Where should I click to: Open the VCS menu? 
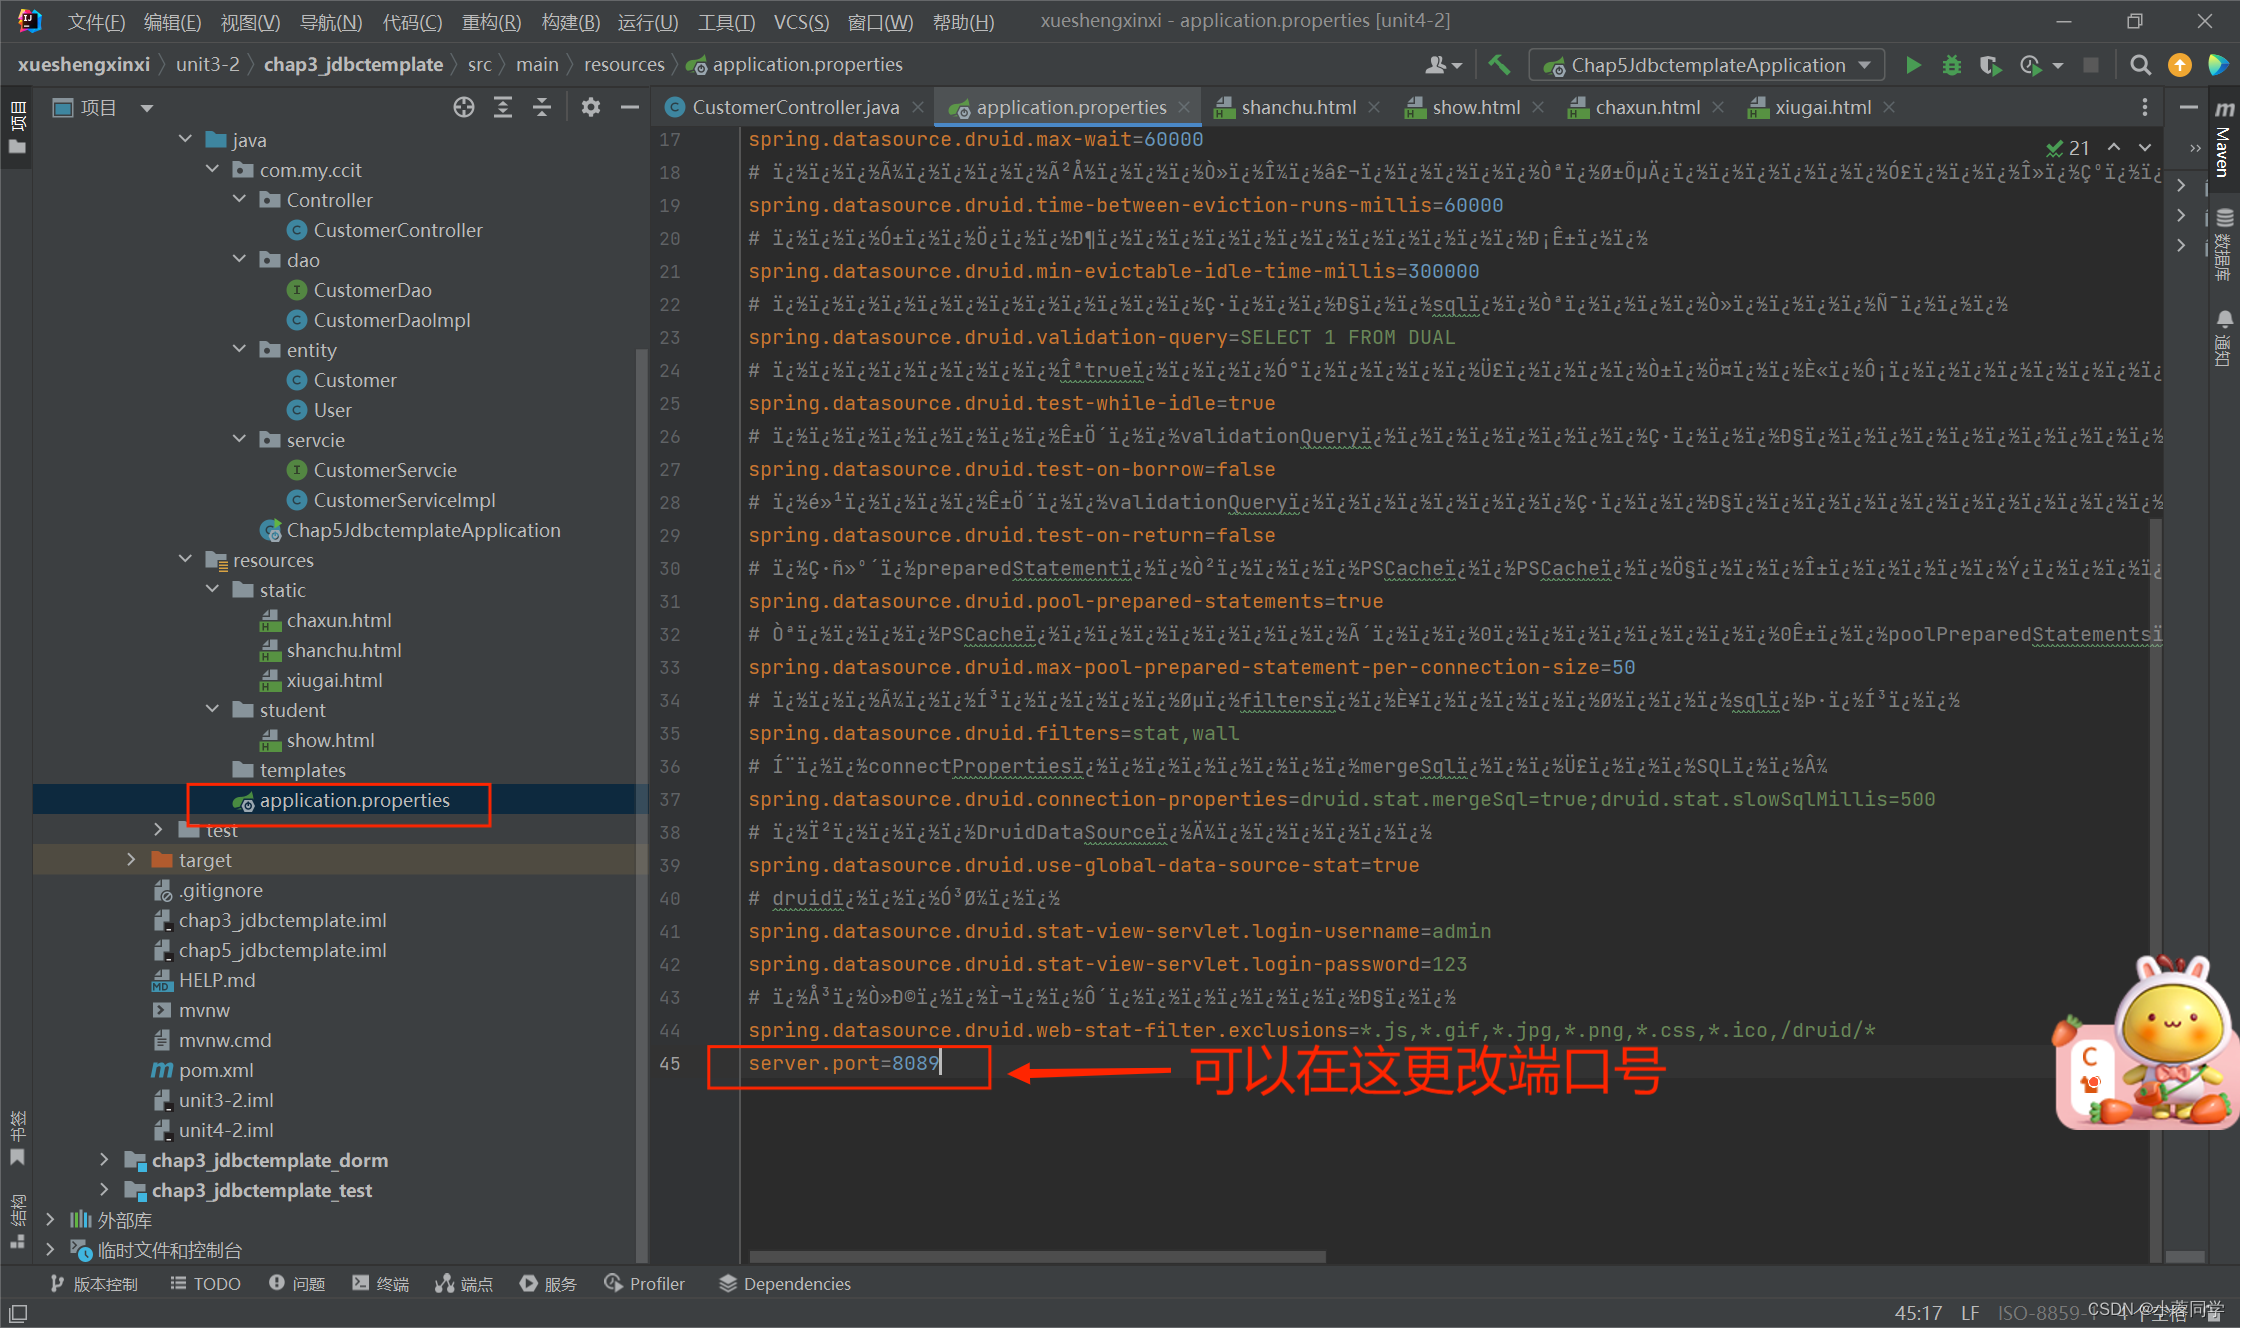point(800,21)
